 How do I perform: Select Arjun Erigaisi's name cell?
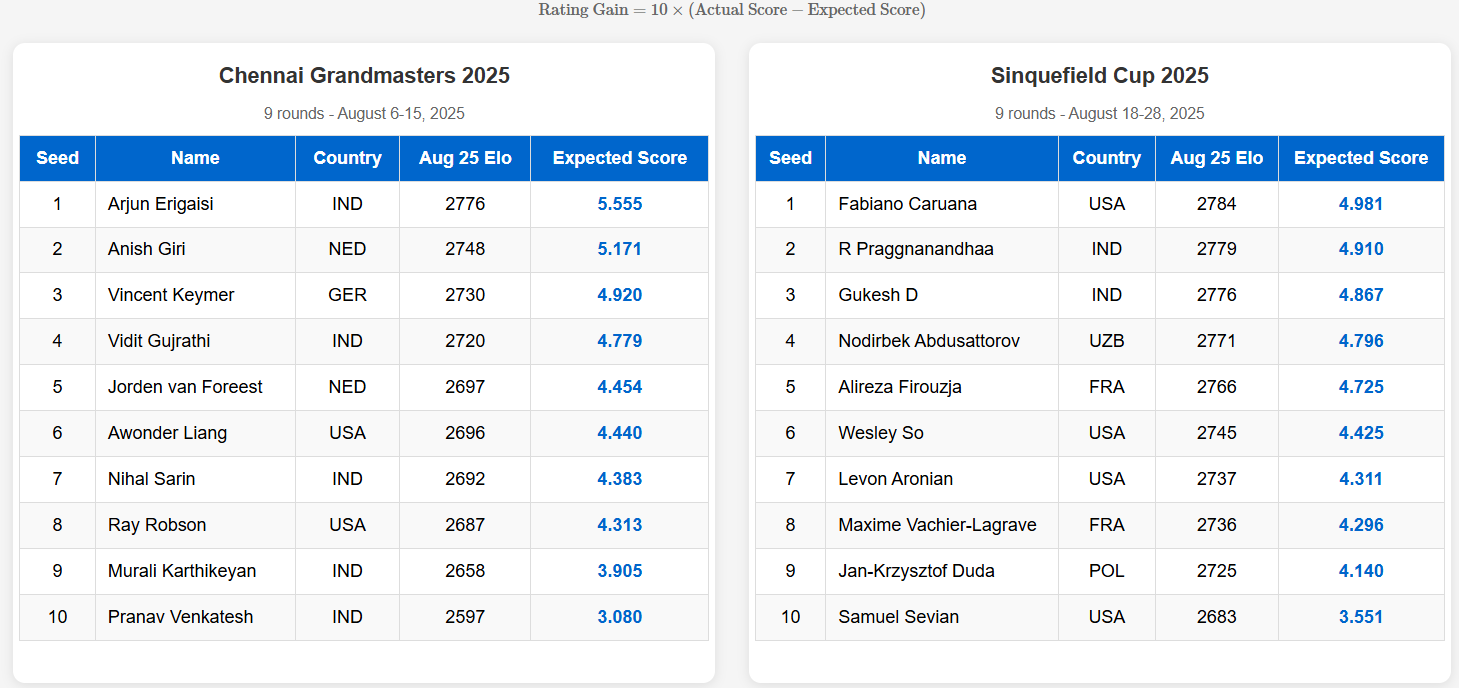tap(161, 204)
